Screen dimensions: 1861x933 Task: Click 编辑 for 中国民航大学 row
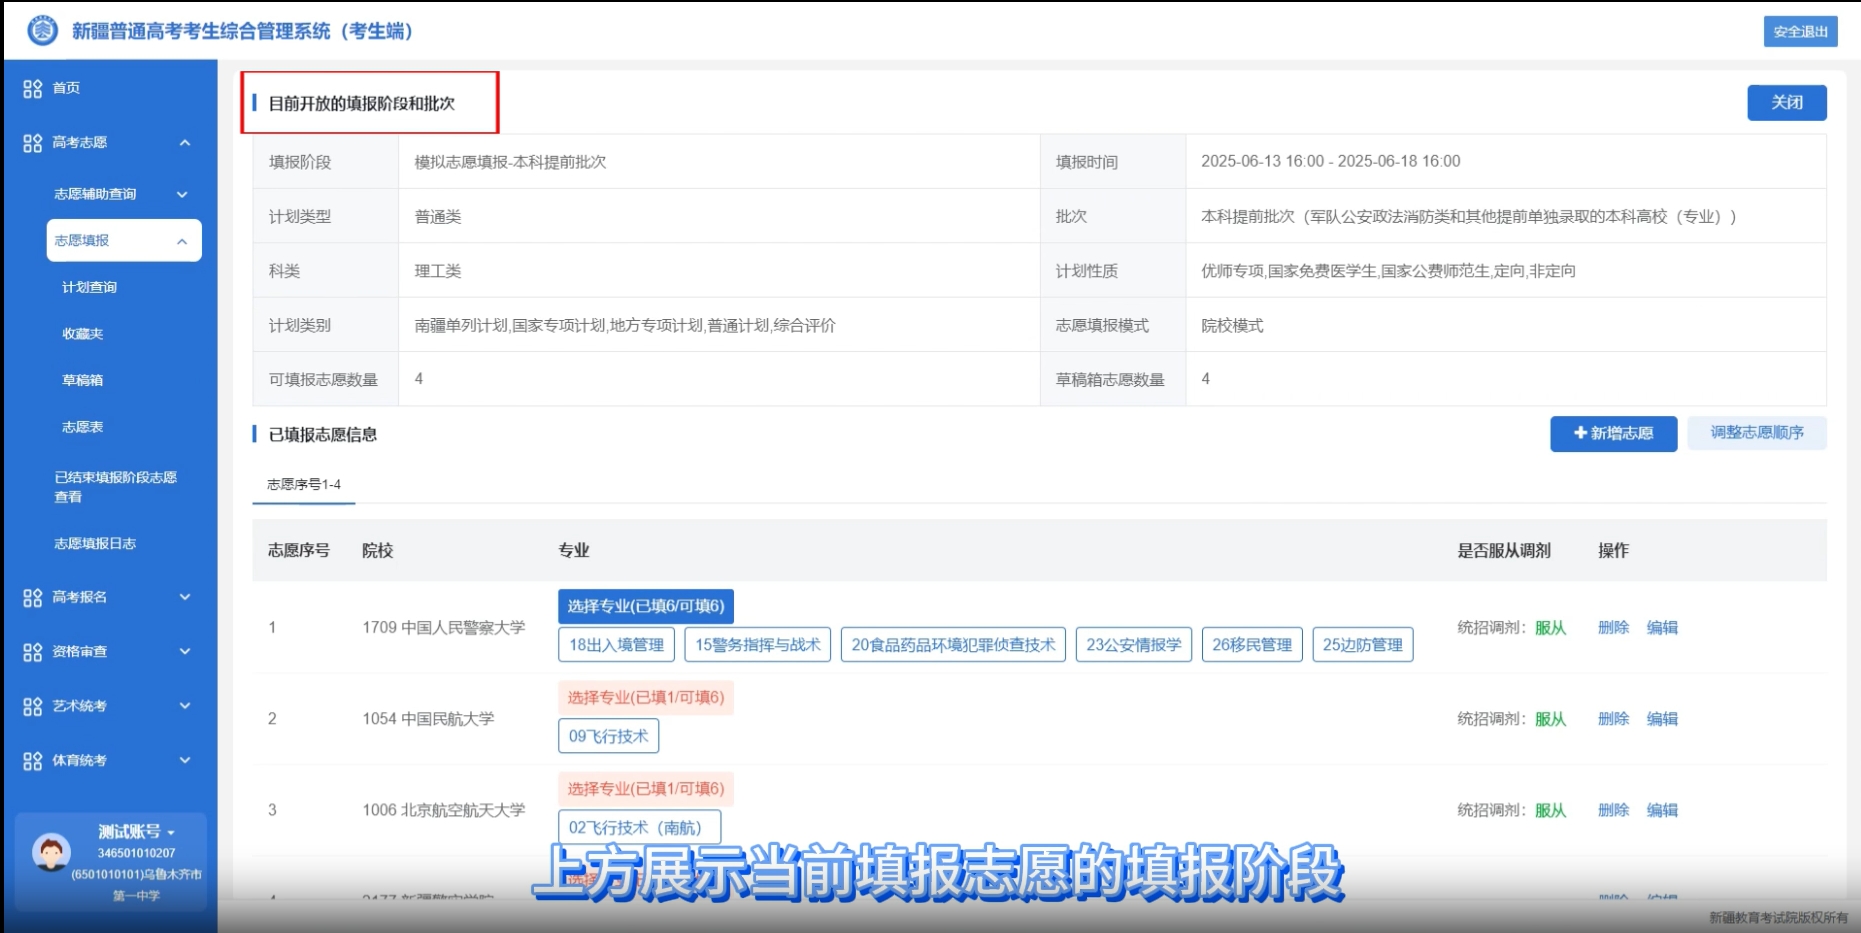tap(1662, 719)
